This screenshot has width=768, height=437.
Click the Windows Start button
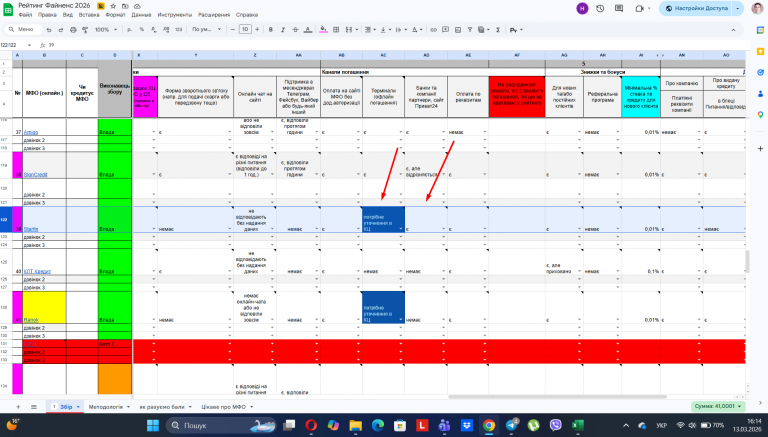coord(155,426)
